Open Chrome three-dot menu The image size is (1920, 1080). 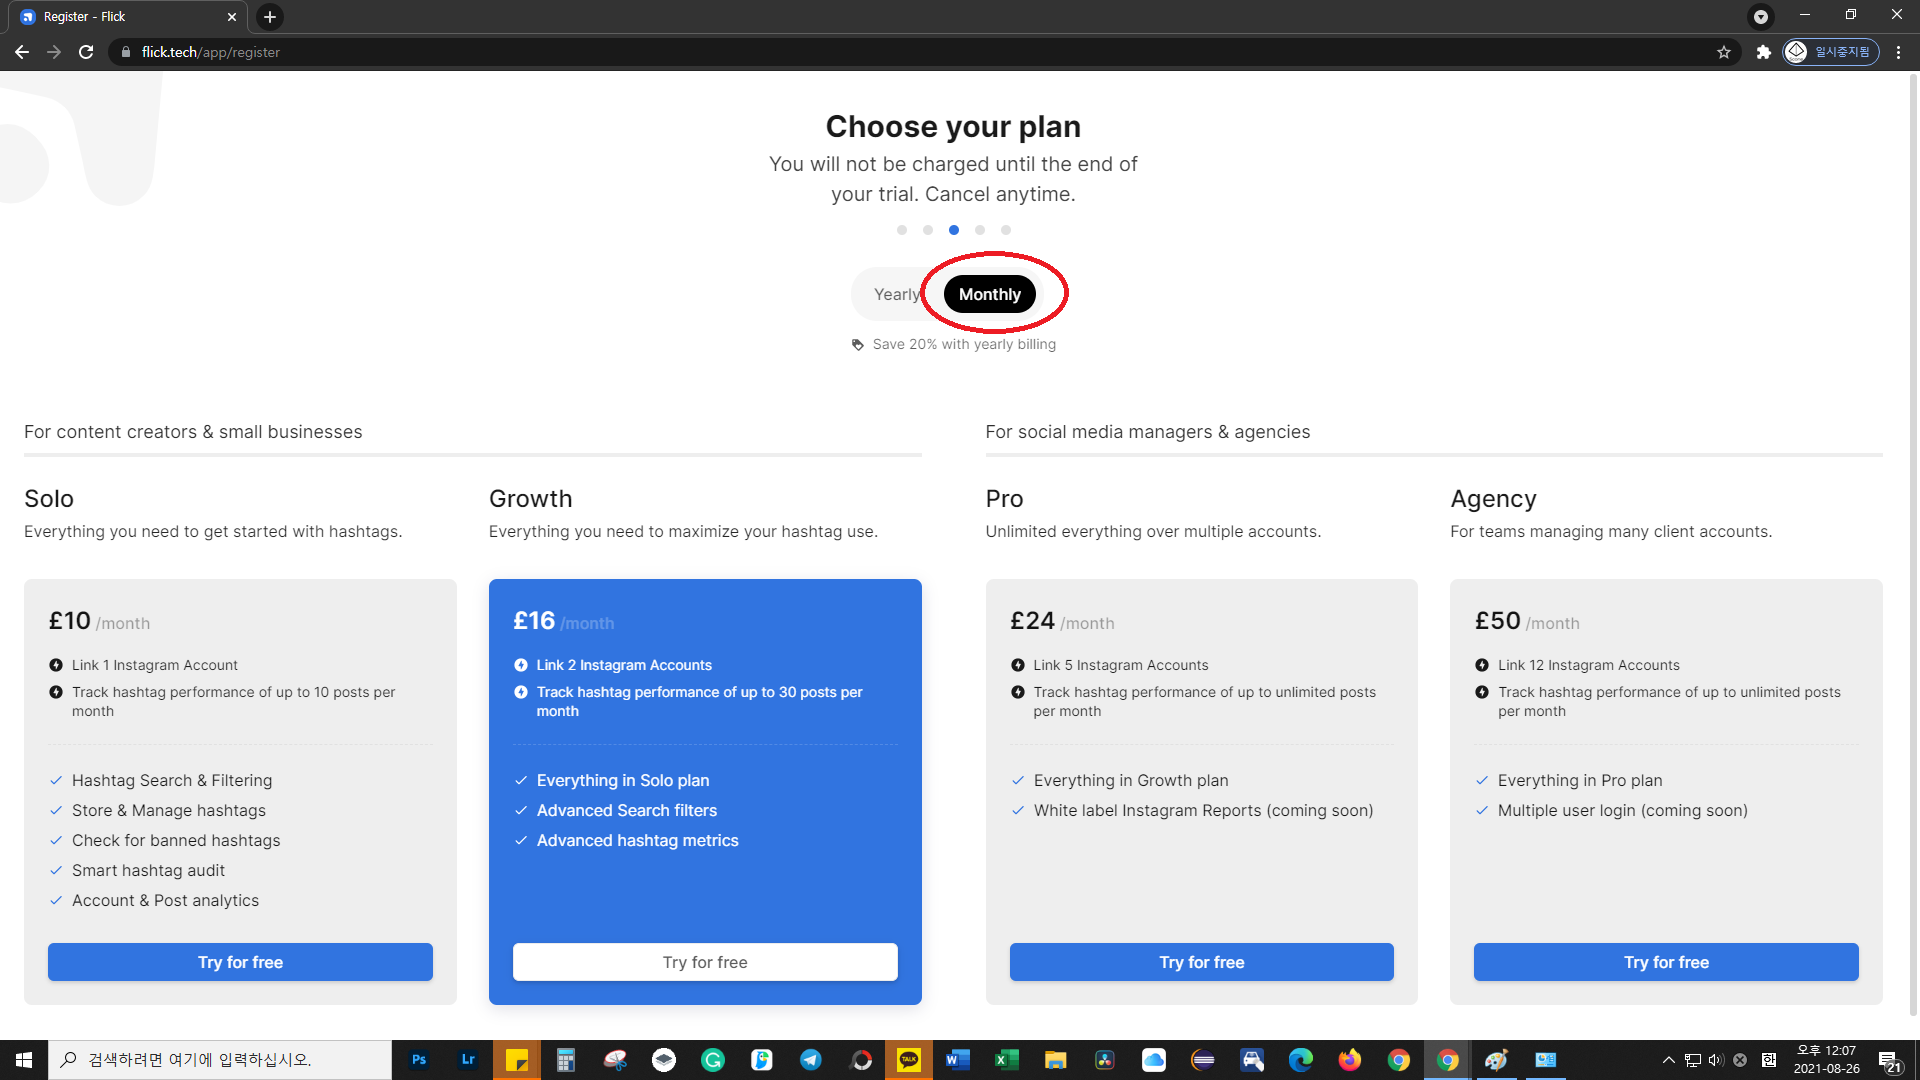point(1898,52)
